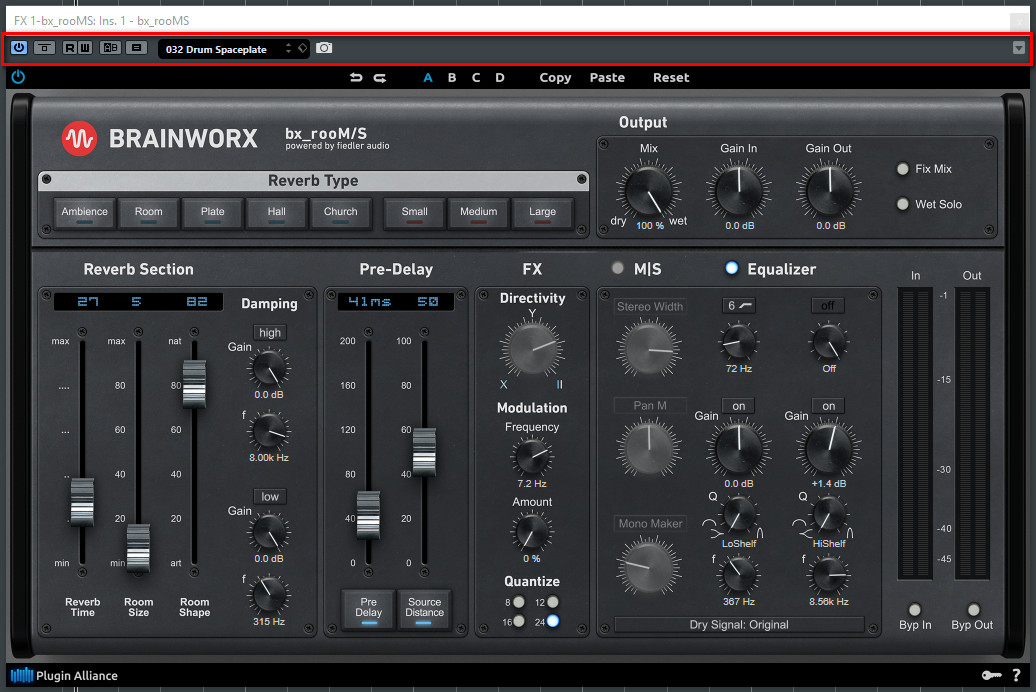Click the redo arrow icon
Screen dimensions: 1036x692
click(380, 77)
